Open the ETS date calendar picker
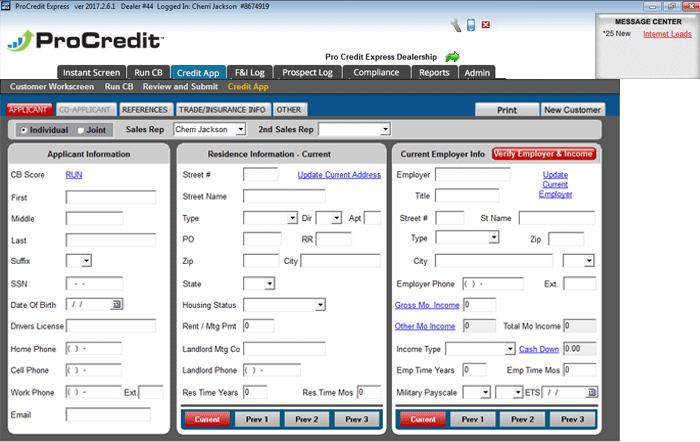The height and width of the screenshot is (442, 700). tap(592, 392)
